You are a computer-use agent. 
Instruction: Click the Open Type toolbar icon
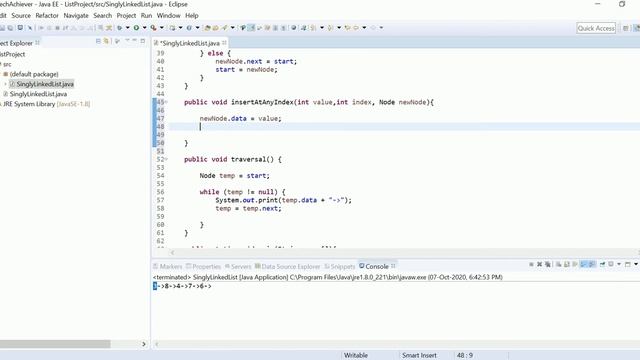click(x=207, y=28)
